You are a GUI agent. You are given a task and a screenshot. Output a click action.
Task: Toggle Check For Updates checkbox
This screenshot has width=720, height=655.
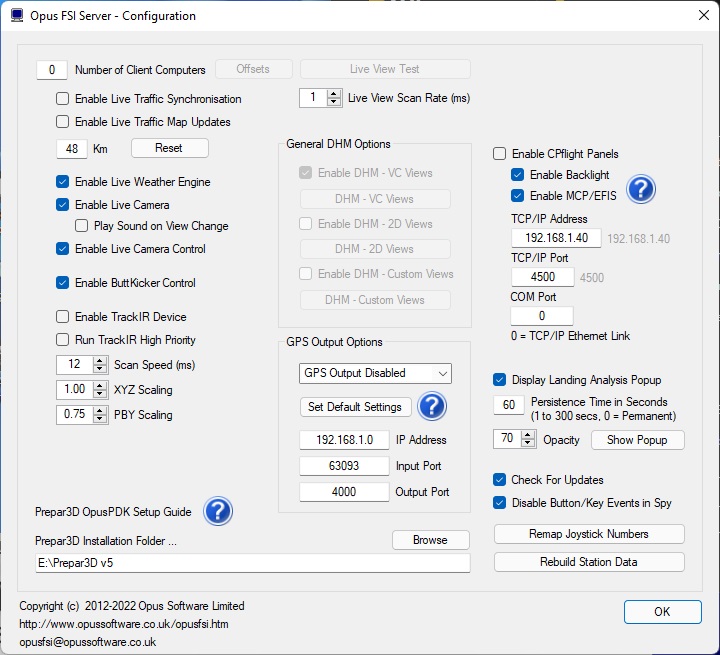499,480
